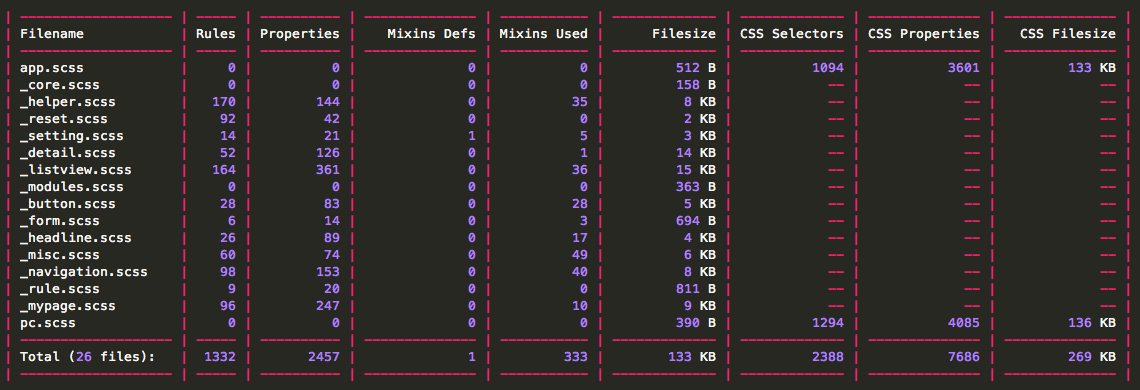Click _helper.scss Rules value 170
The image size is (1140, 390).
click(224, 102)
